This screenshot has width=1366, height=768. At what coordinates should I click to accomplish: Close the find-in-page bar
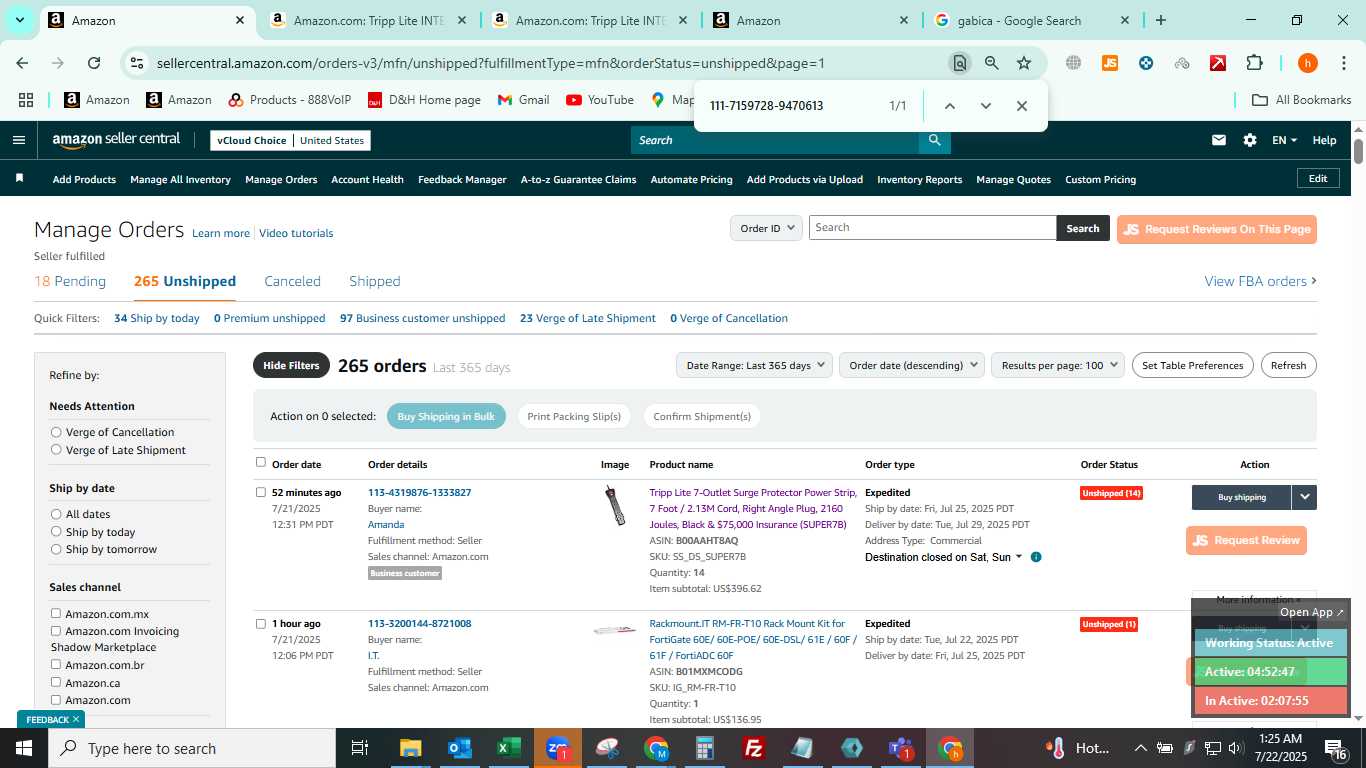coord(1021,106)
